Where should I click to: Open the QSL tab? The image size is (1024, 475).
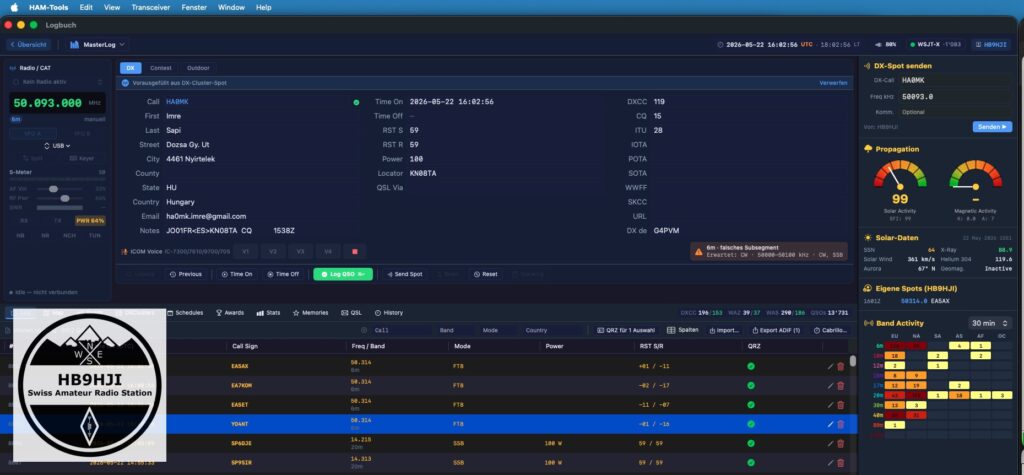351,313
